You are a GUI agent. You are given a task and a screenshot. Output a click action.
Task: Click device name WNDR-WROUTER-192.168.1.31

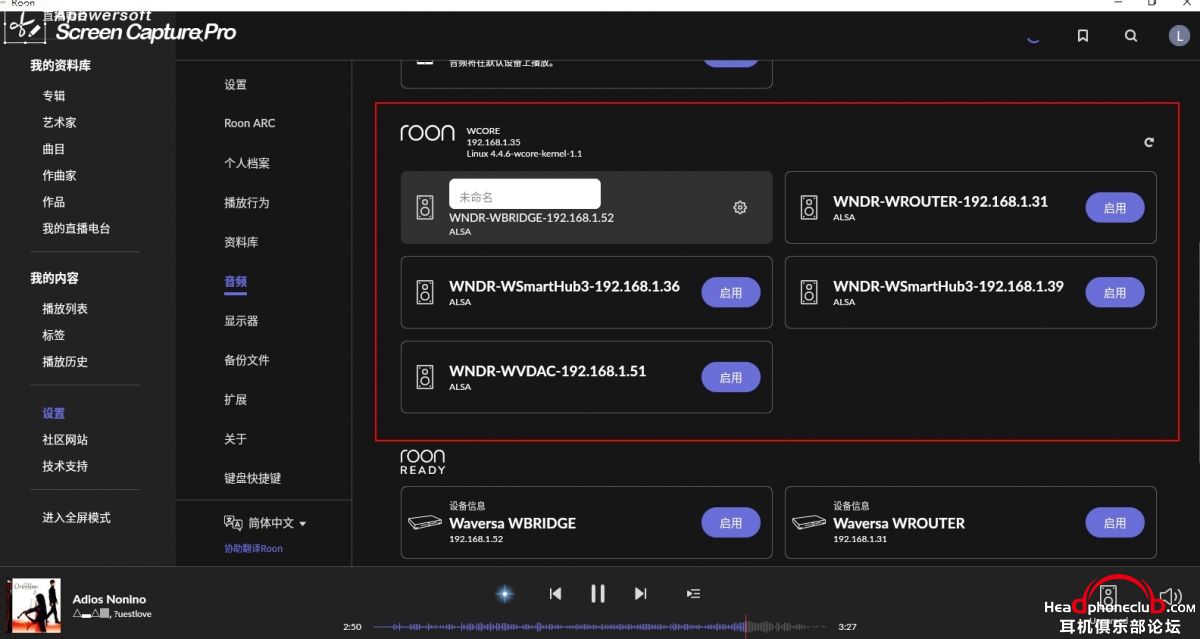tap(940, 201)
